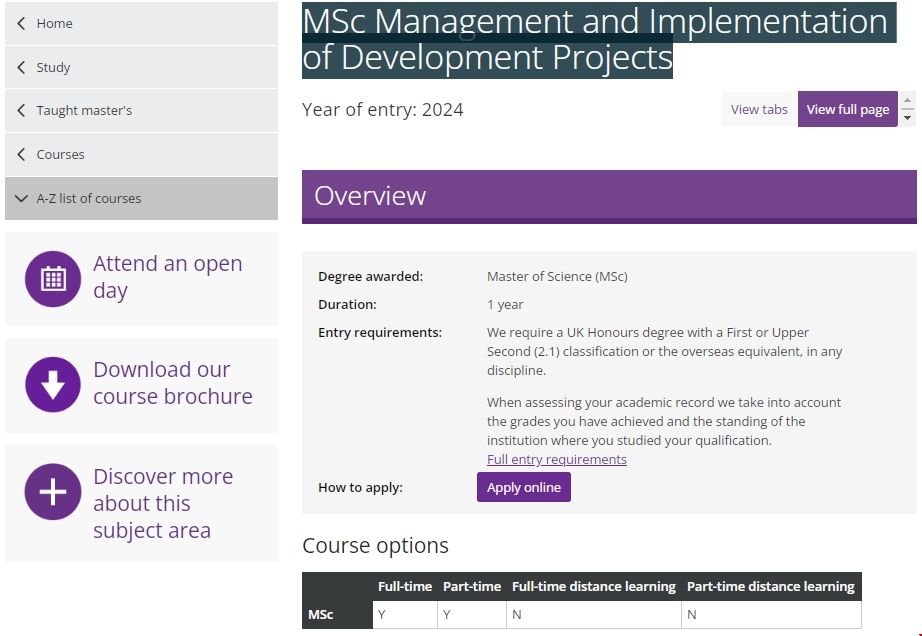Screen dimensions: 922x636
Task: Go to Study in the sidebar menu
Action: (x=53, y=67)
